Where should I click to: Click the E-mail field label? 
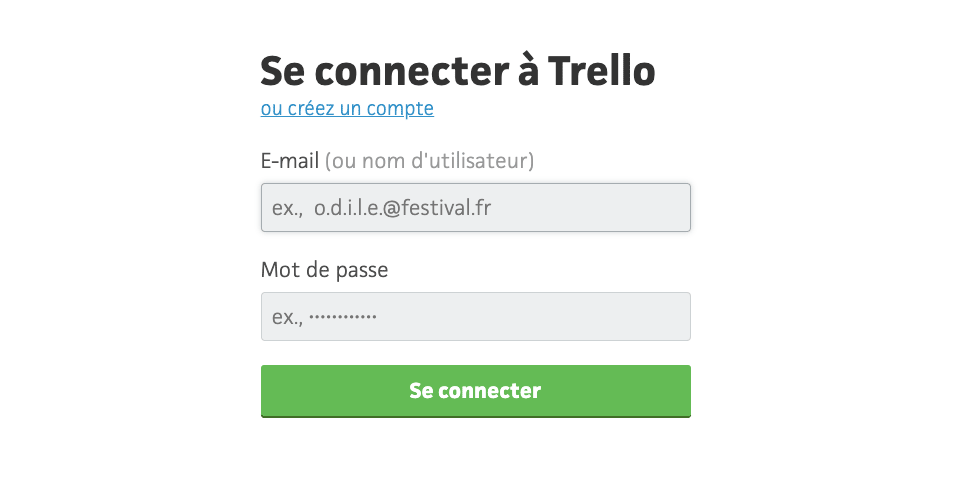click(x=290, y=161)
